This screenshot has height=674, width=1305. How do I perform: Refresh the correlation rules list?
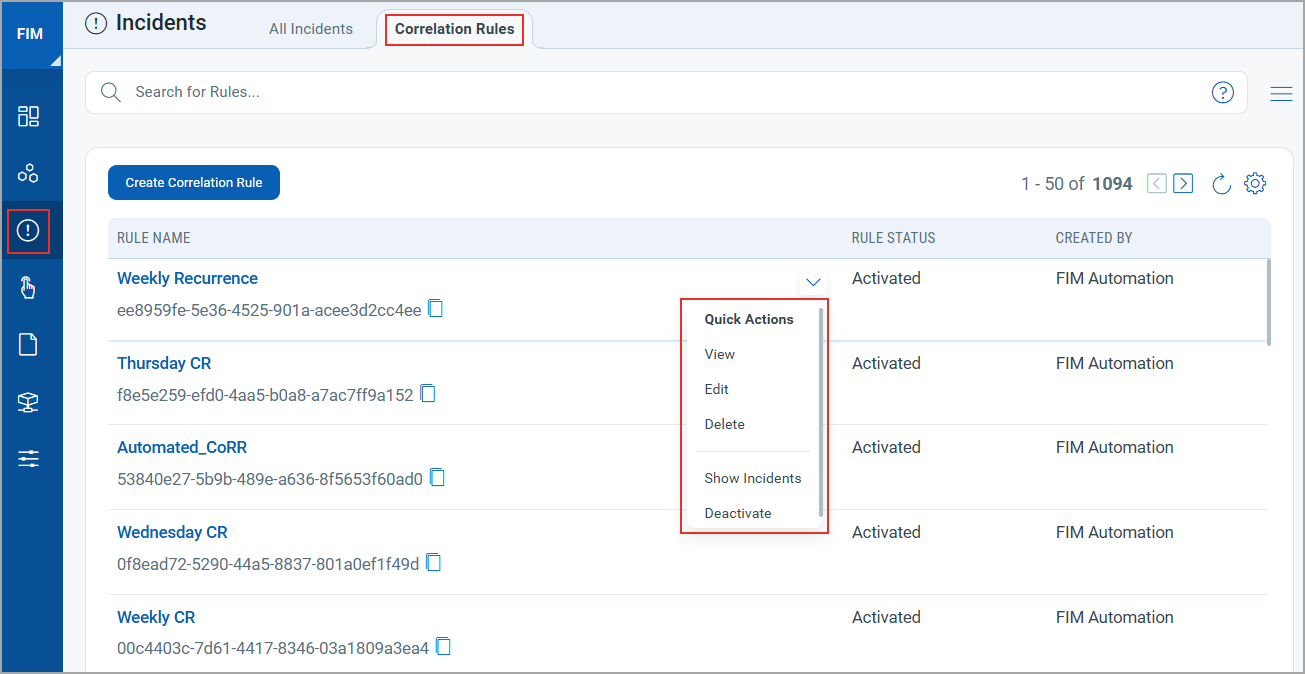[x=1221, y=183]
